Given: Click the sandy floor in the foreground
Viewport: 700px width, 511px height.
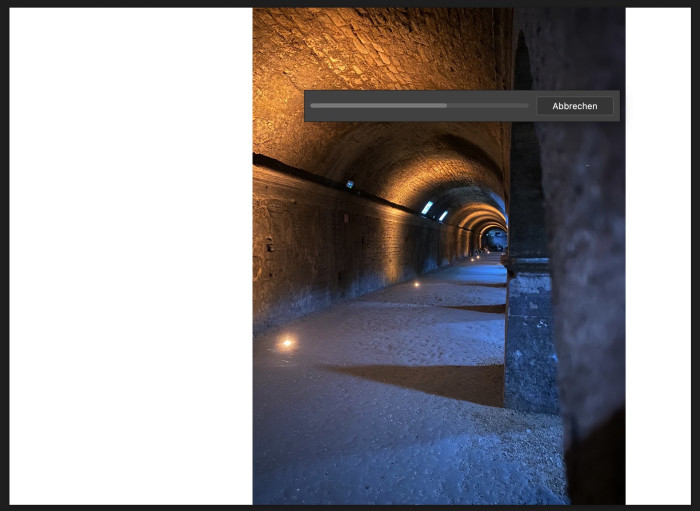Looking at the screenshot, I should coord(400,460).
